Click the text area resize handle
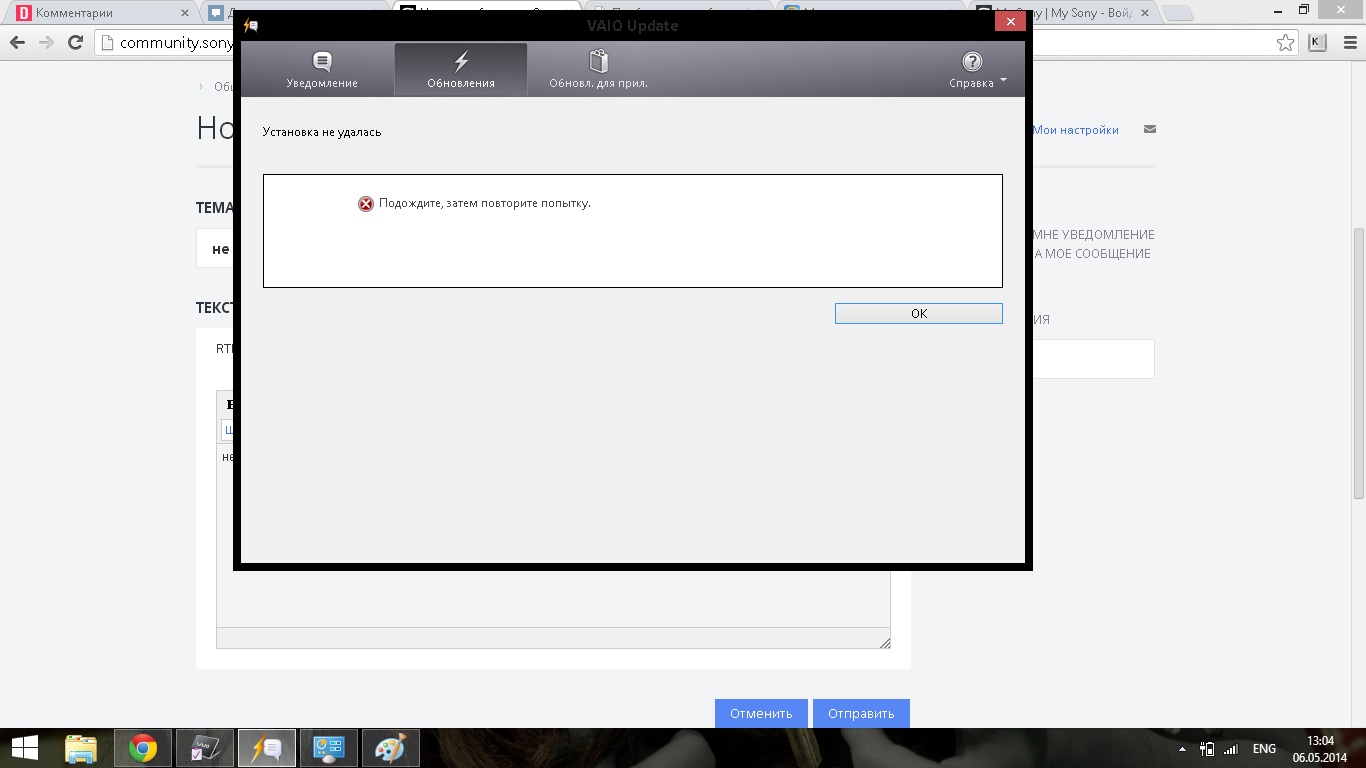1366x768 pixels. click(884, 642)
